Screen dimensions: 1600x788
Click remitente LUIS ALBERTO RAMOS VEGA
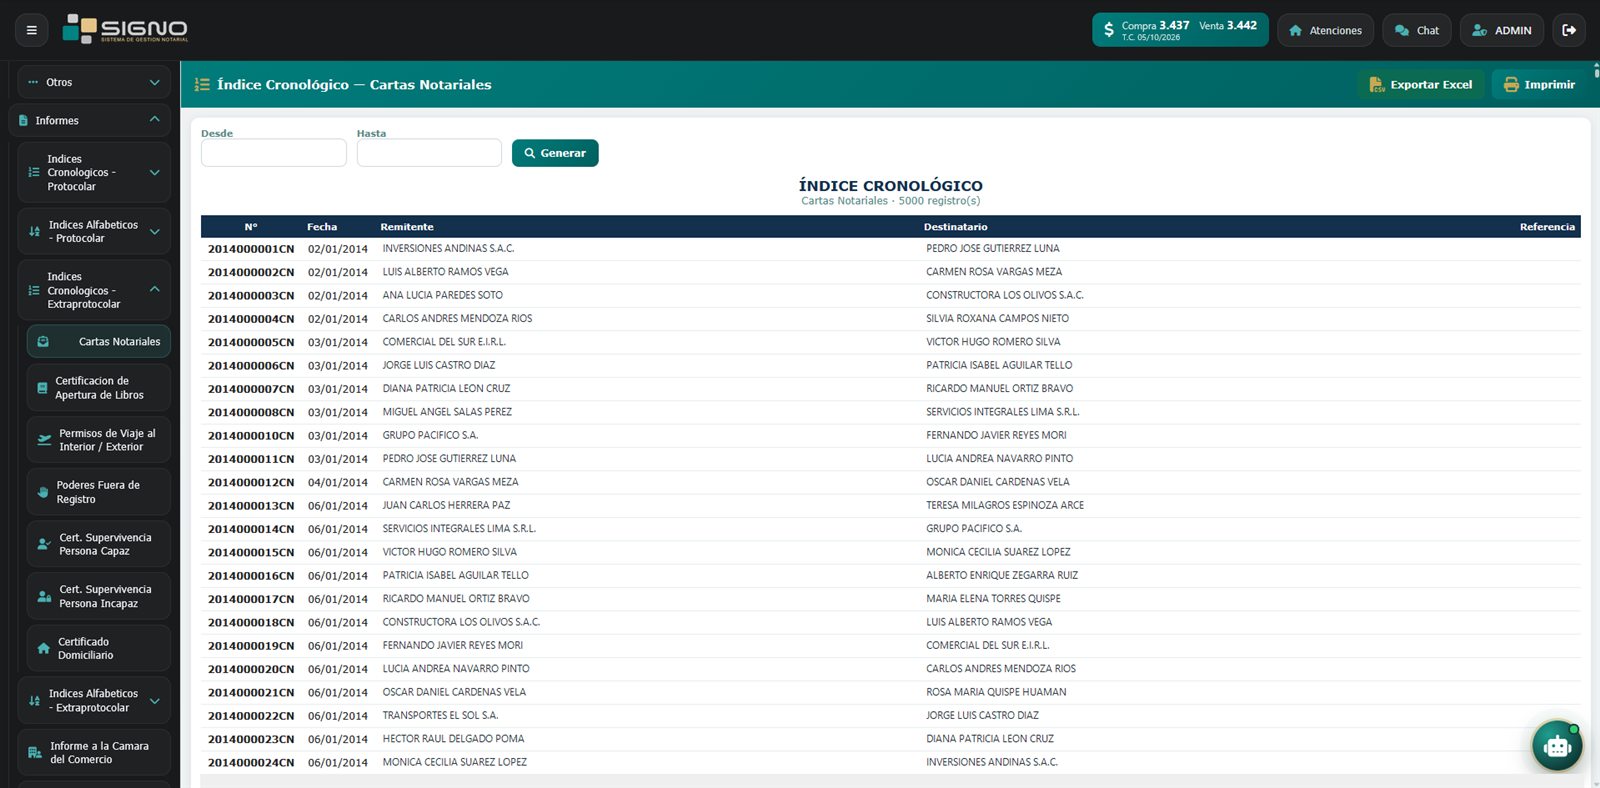point(446,272)
